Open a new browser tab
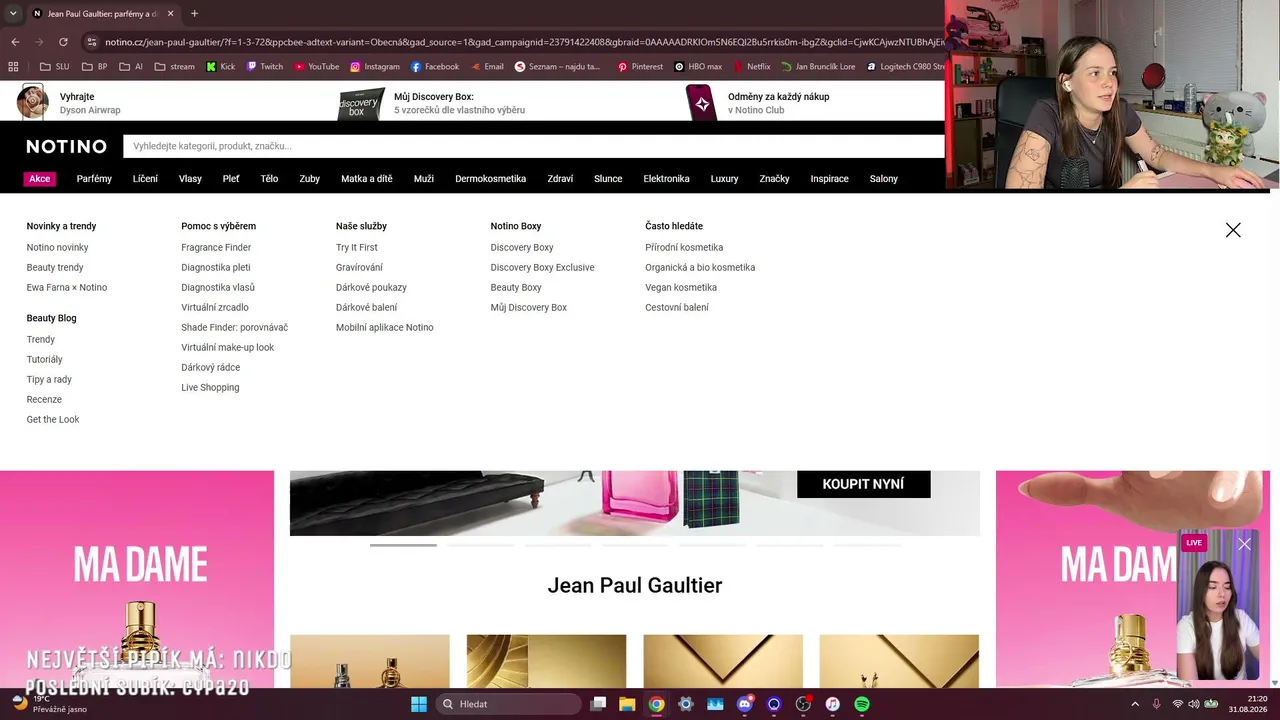The height and width of the screenshot is (720, 1280). [x=194, y=14]
